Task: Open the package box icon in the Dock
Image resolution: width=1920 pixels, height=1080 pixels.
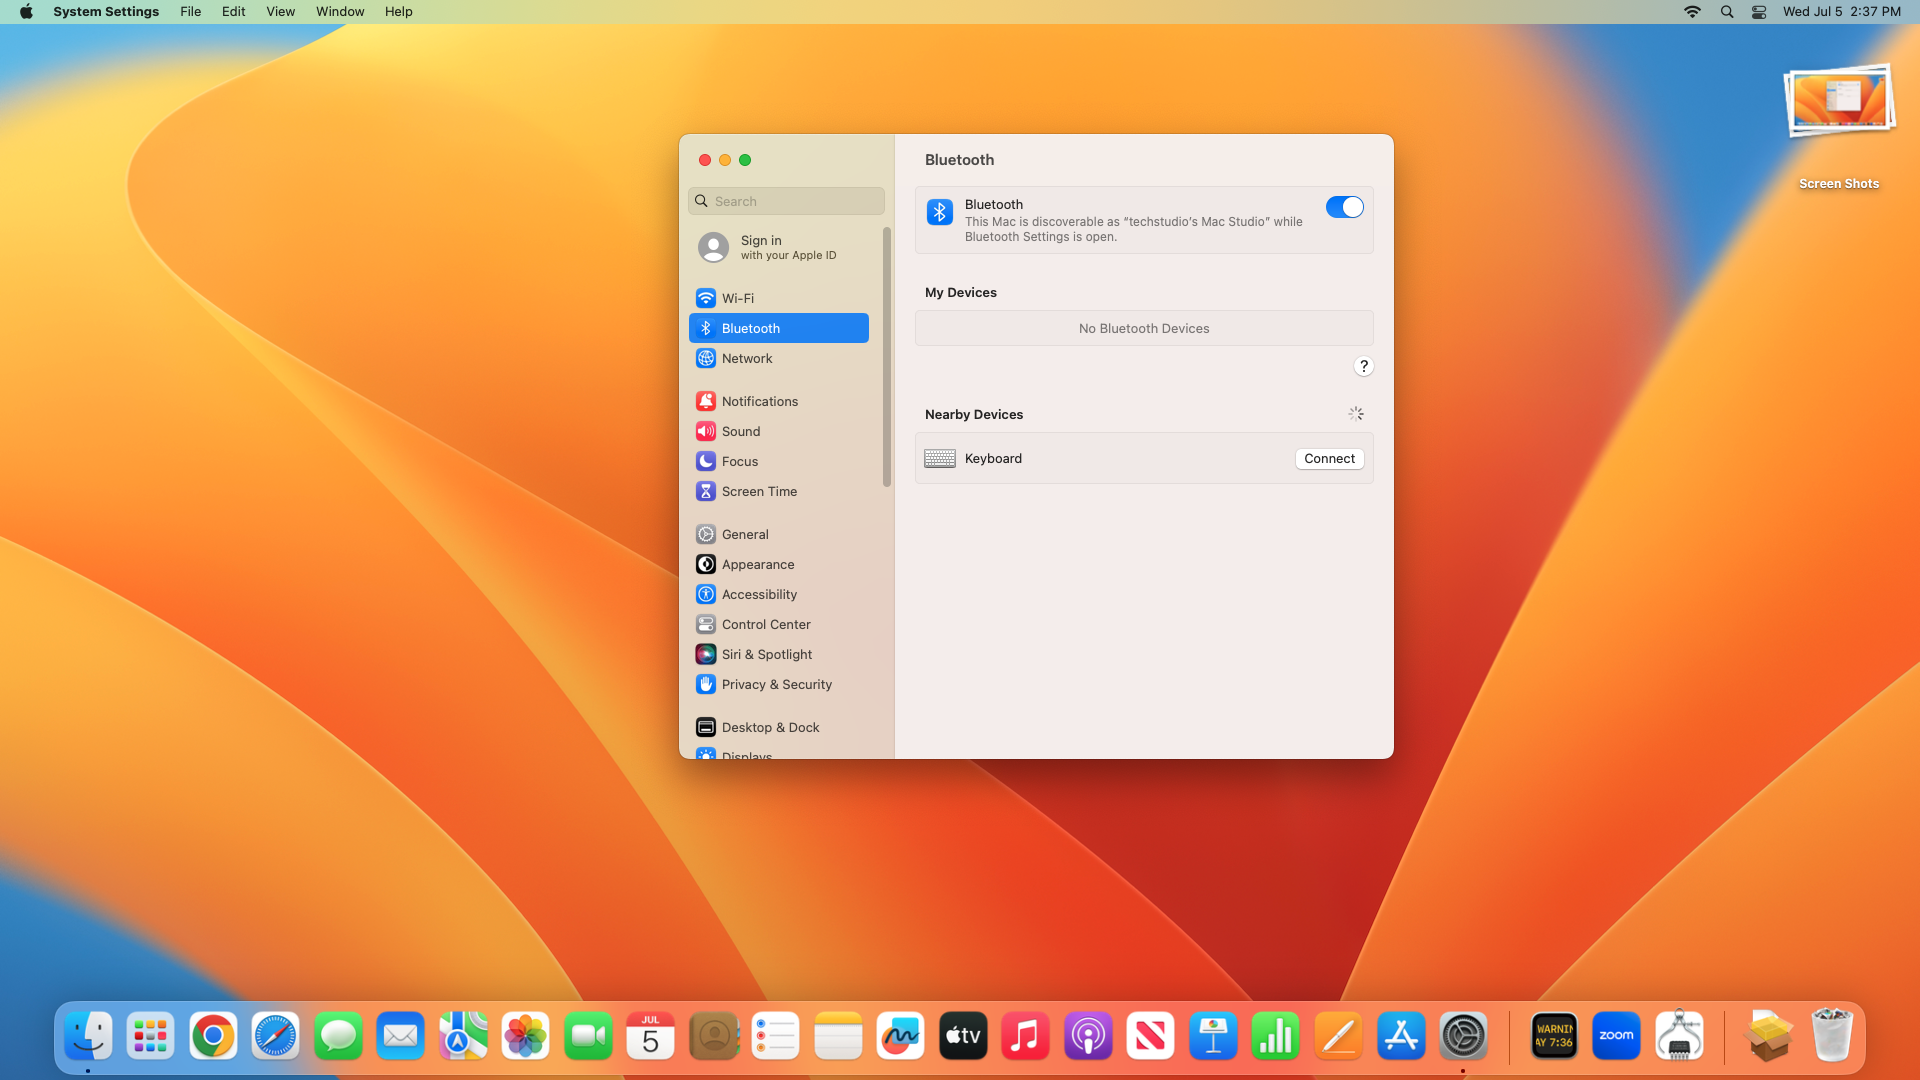Action: coord(1768,1036)
